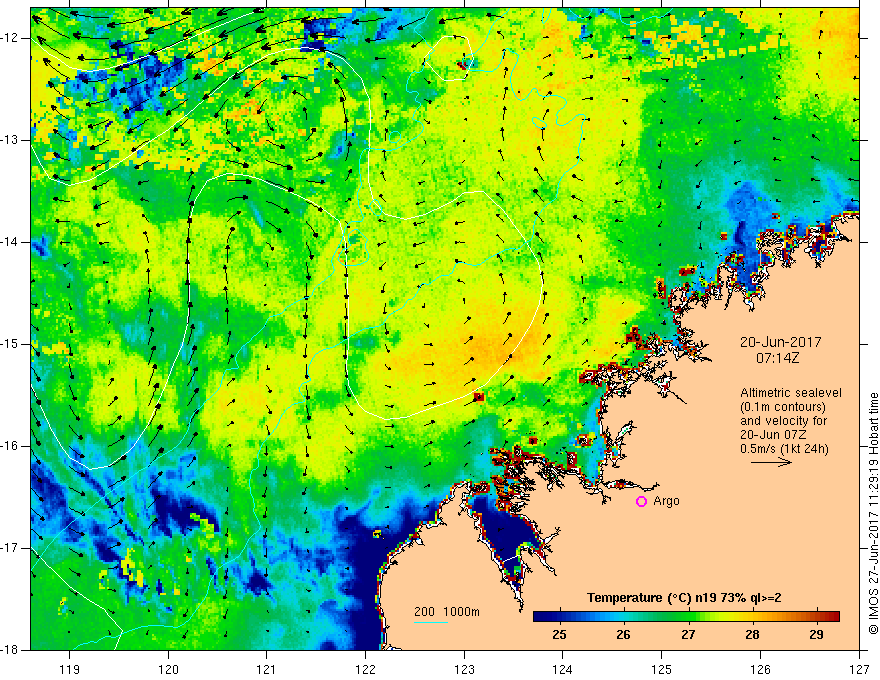Click longitude axis label '127'

coord(859,669)
